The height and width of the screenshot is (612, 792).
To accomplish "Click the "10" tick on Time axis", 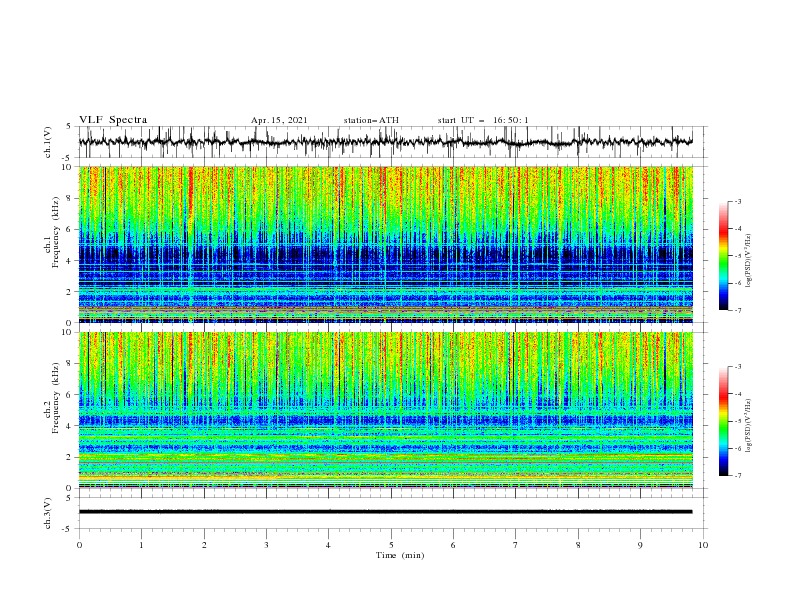I will coord(703,545).
